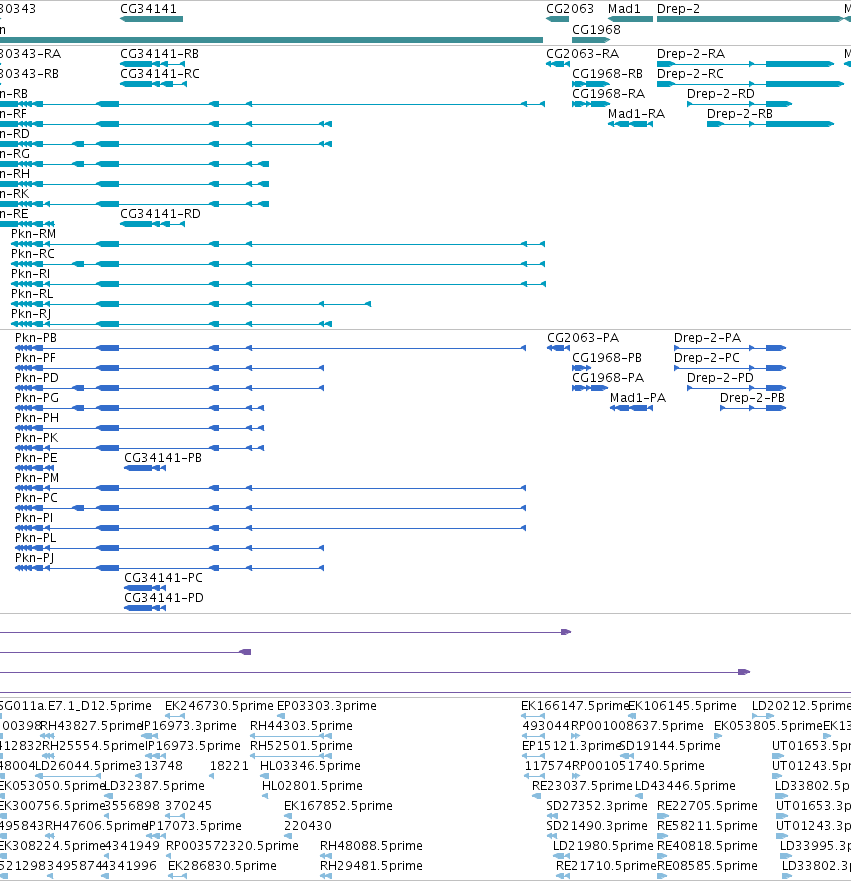851x881 pixels.
Task: Click EST RE22705.5prime
Action: point(707,806)
